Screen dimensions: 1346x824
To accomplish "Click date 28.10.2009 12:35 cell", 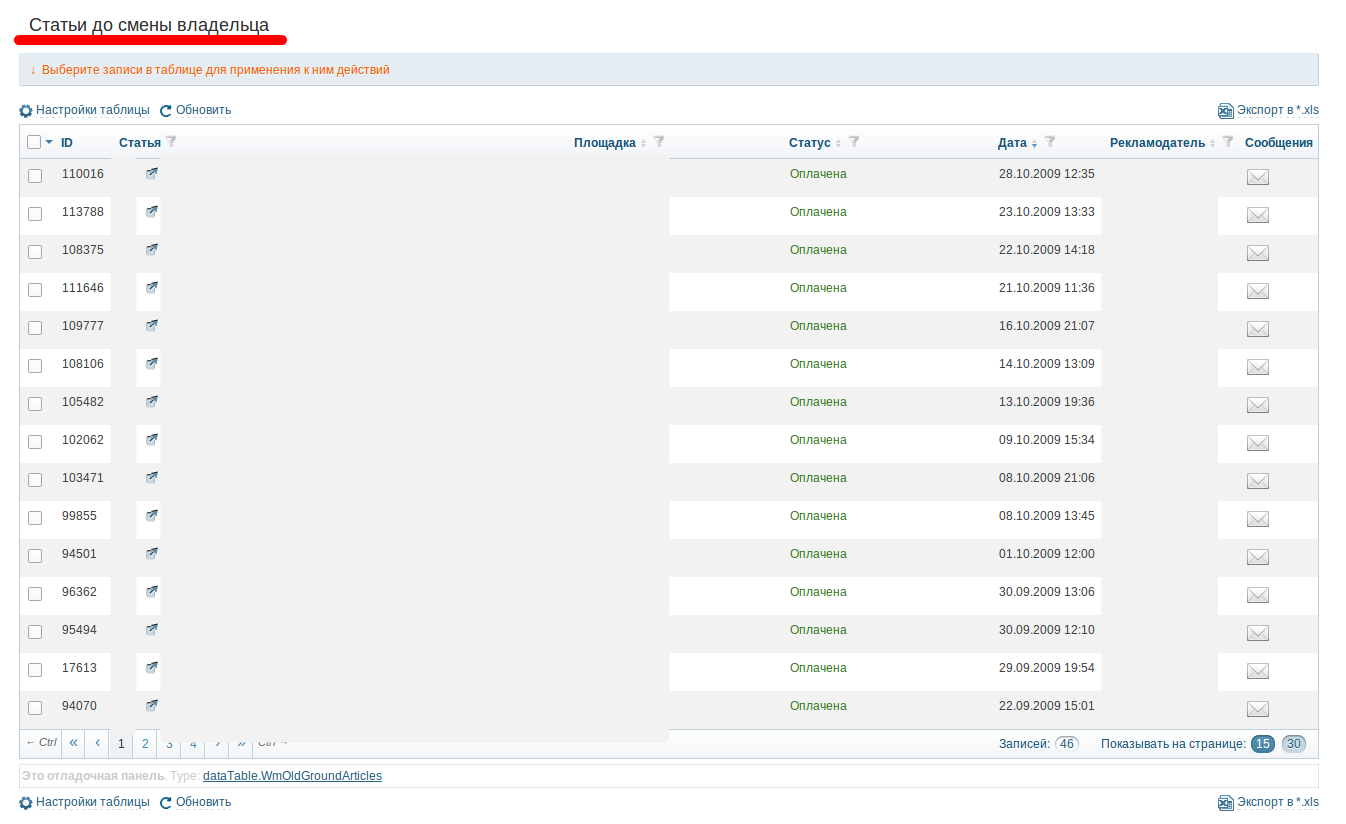I will click(x=1047, y=174).
